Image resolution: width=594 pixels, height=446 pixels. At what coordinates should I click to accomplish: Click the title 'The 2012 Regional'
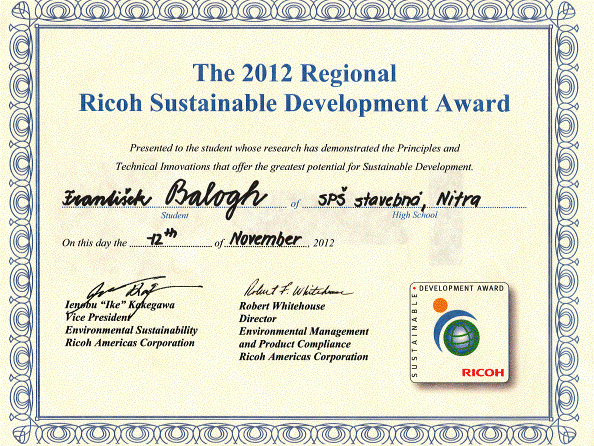tap(294, 73)
